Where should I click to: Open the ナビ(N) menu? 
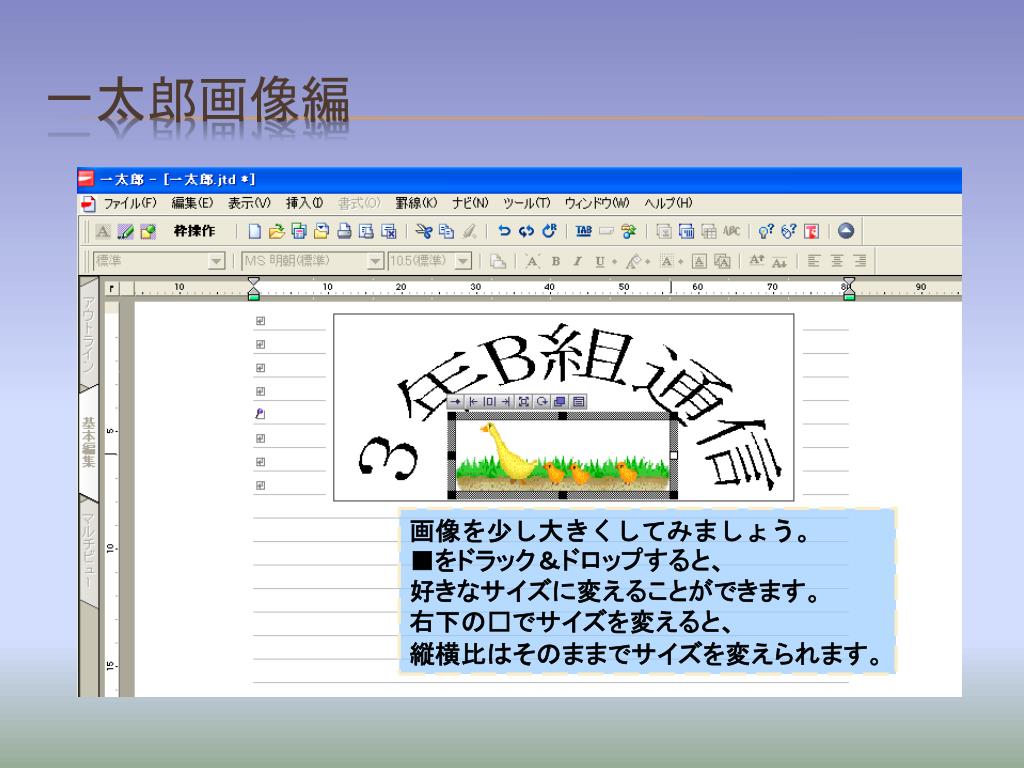pyautogui.click(x=471, y=203)
